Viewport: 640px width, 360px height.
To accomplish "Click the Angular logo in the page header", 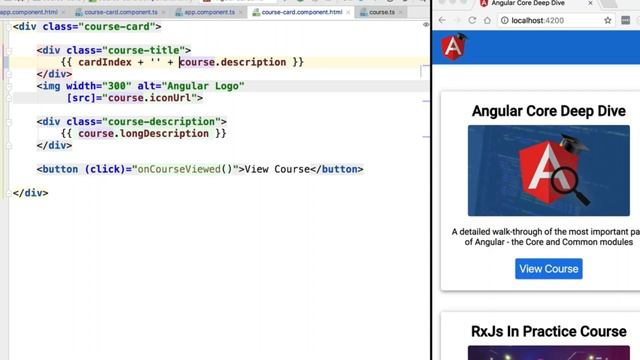I will pyautogui.click(x=454, y=47).
